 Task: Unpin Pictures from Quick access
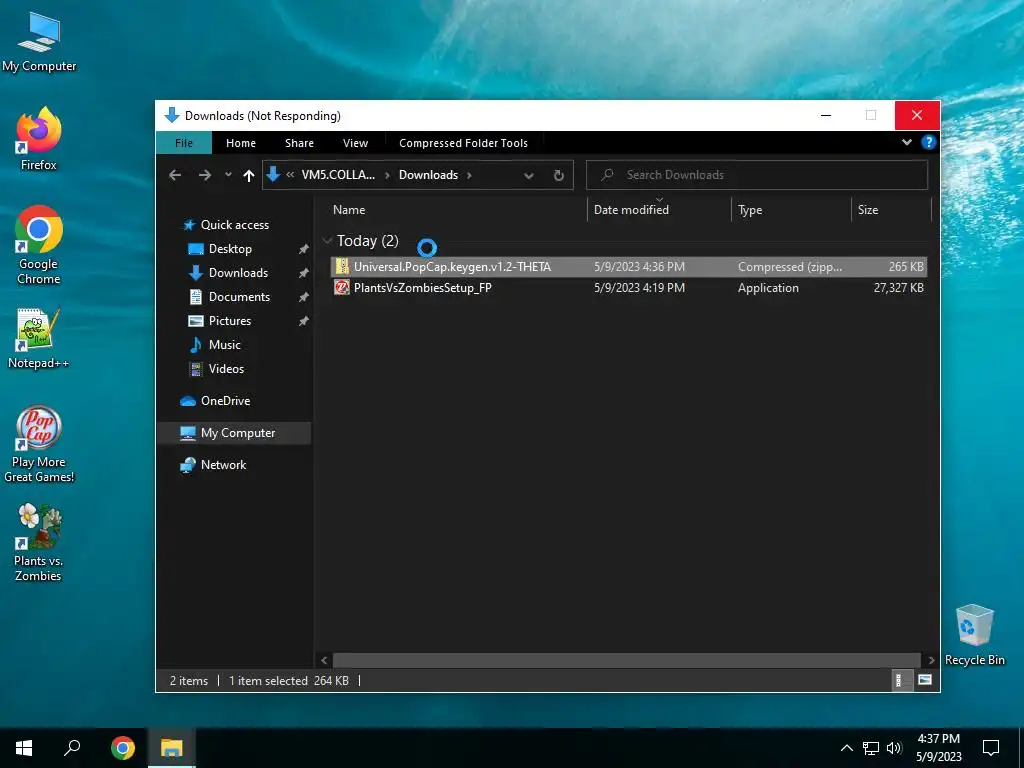304,321
